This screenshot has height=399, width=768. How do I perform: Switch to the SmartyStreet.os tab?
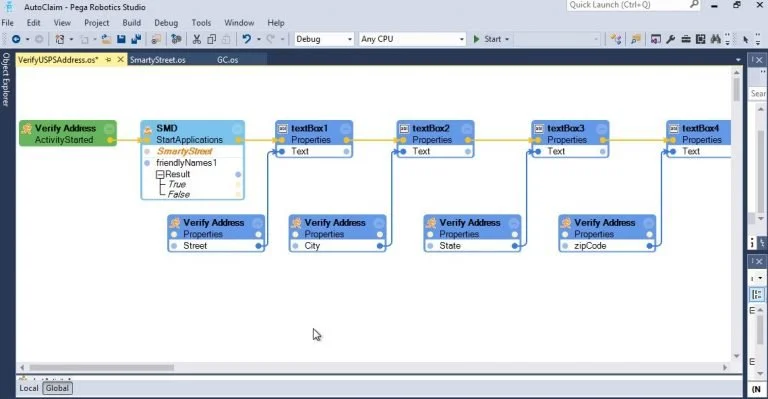158,60
